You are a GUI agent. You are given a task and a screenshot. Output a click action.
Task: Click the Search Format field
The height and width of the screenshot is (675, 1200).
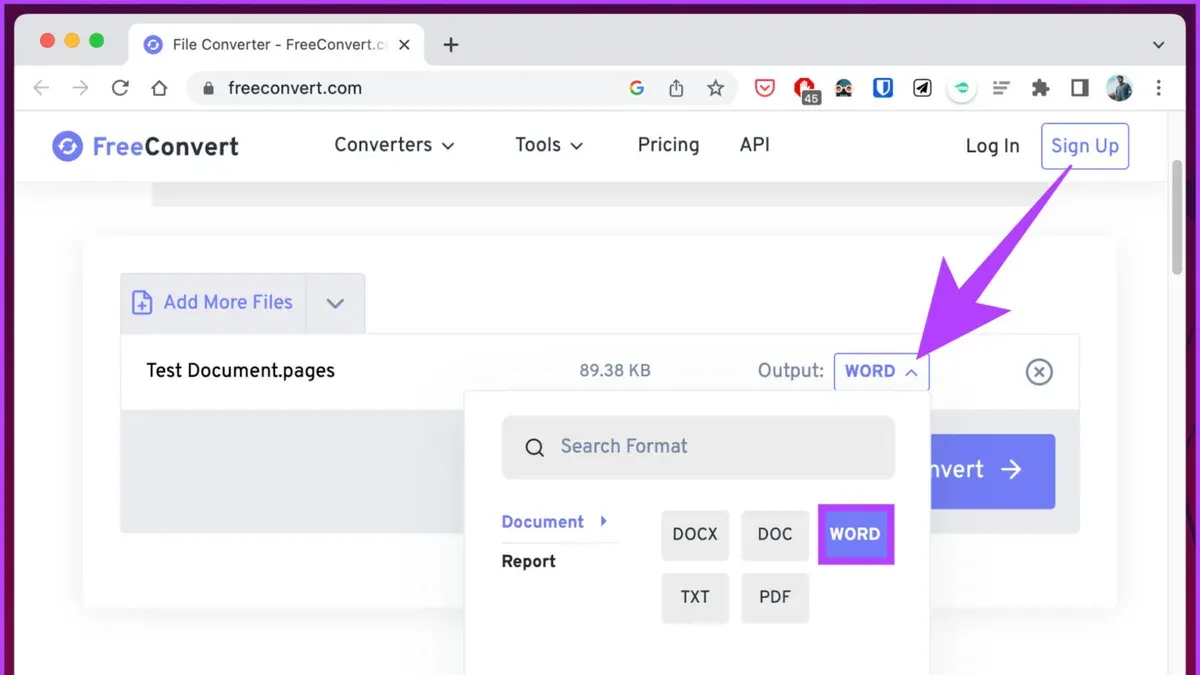(698, 447)
